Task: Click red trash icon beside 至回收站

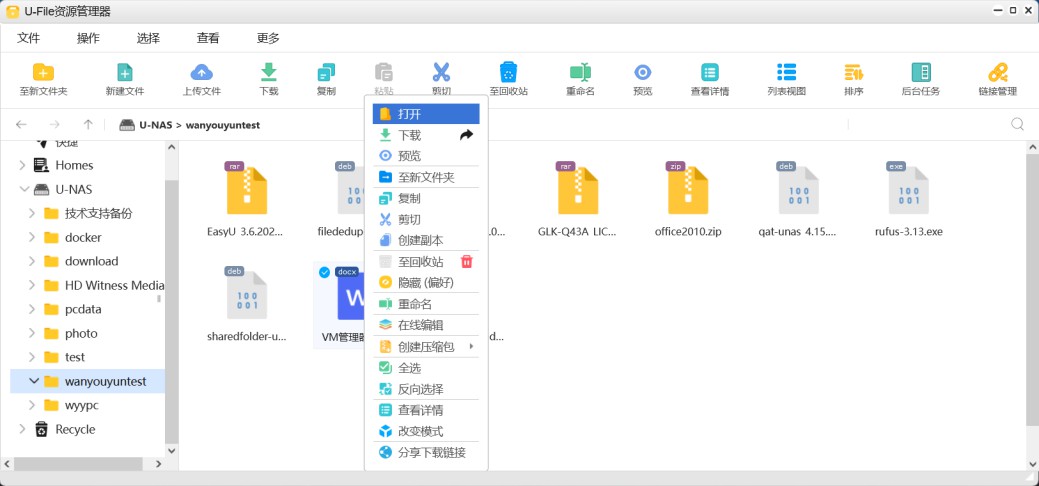Action: click(x=466, y=262)
